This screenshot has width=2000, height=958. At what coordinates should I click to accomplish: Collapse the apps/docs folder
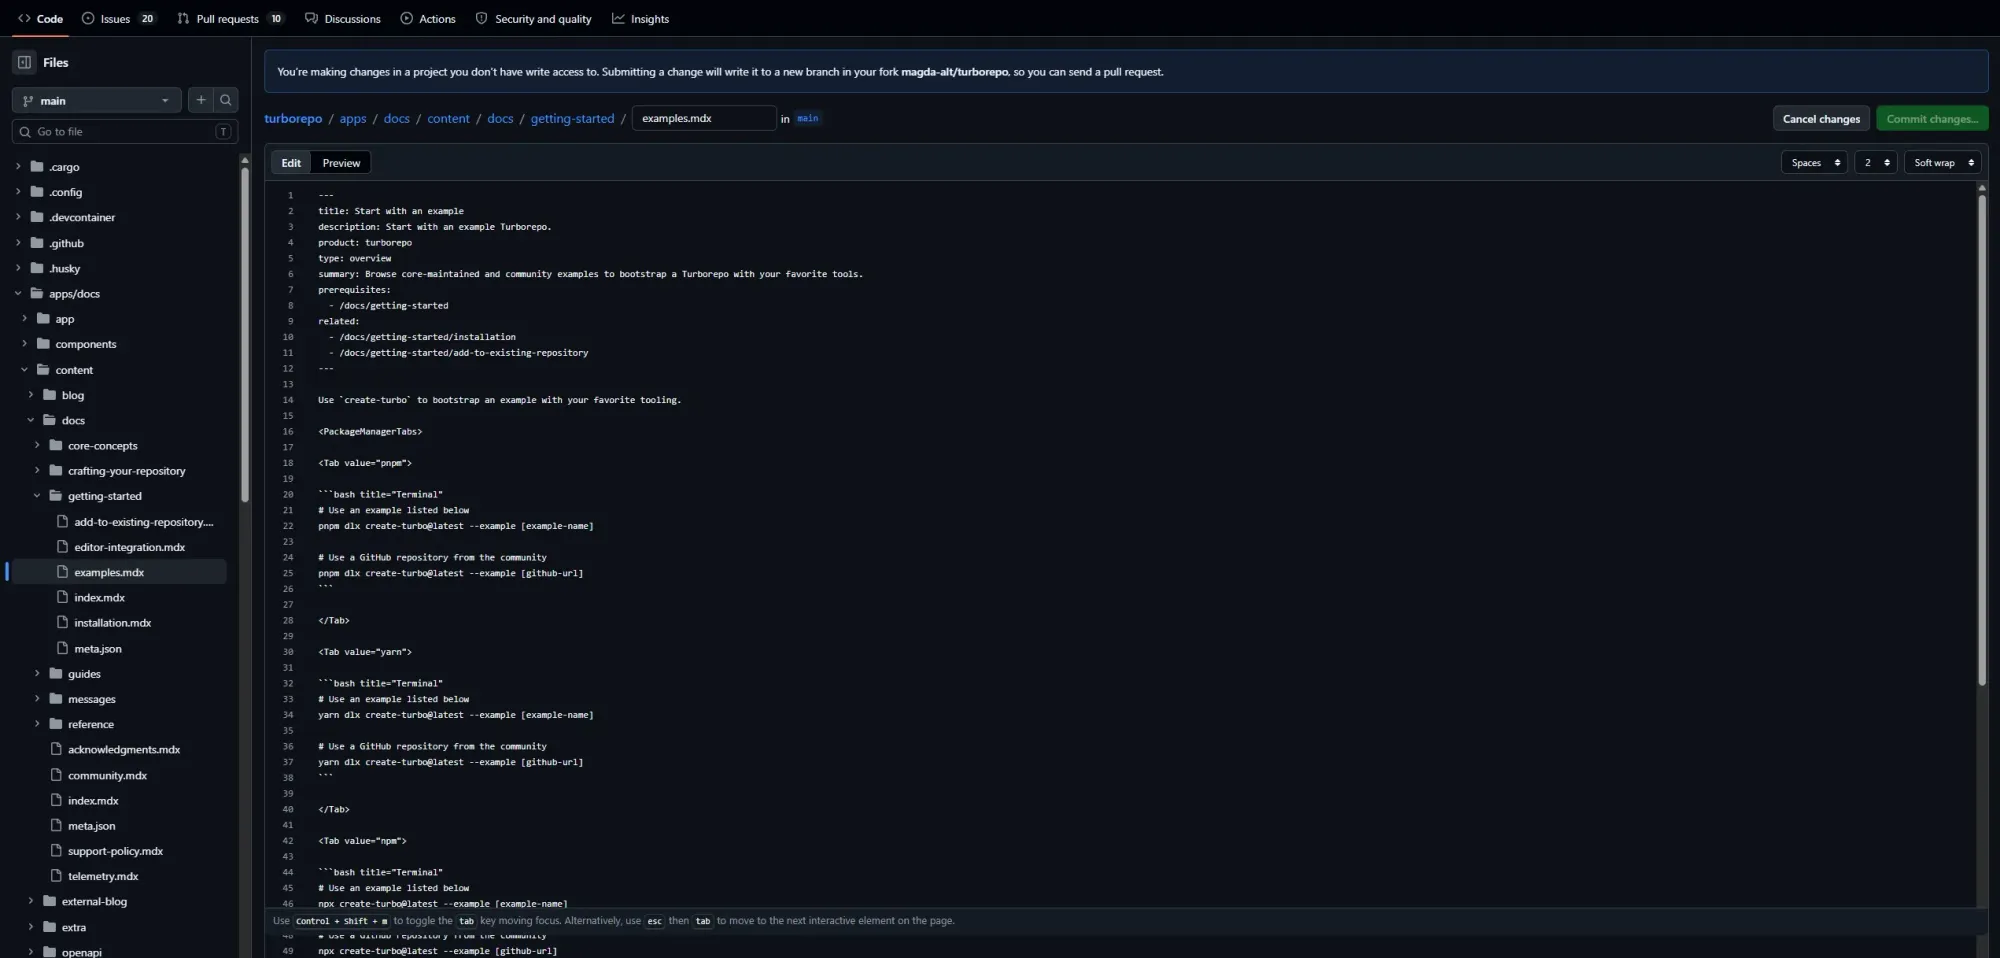pyautogui.click(x=18, y=293)
